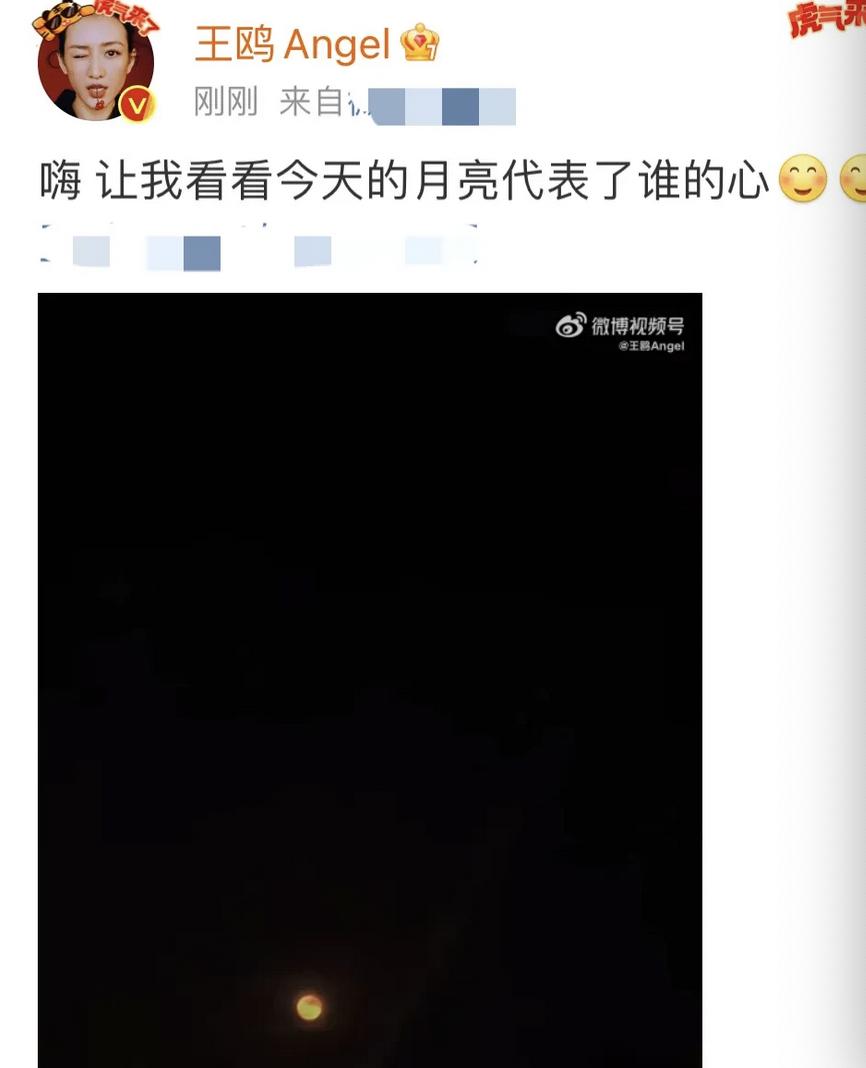Image resolution: width=866 pixels, height=1068 pixels.
Task: Click the glowing moon in the video
Action: tap(309, 1007)
